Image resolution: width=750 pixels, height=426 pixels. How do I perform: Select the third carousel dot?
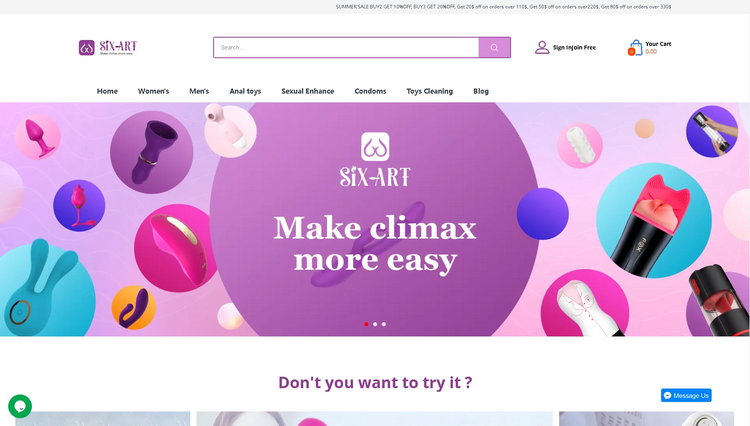pyautogui.click(x=384, y=324)
